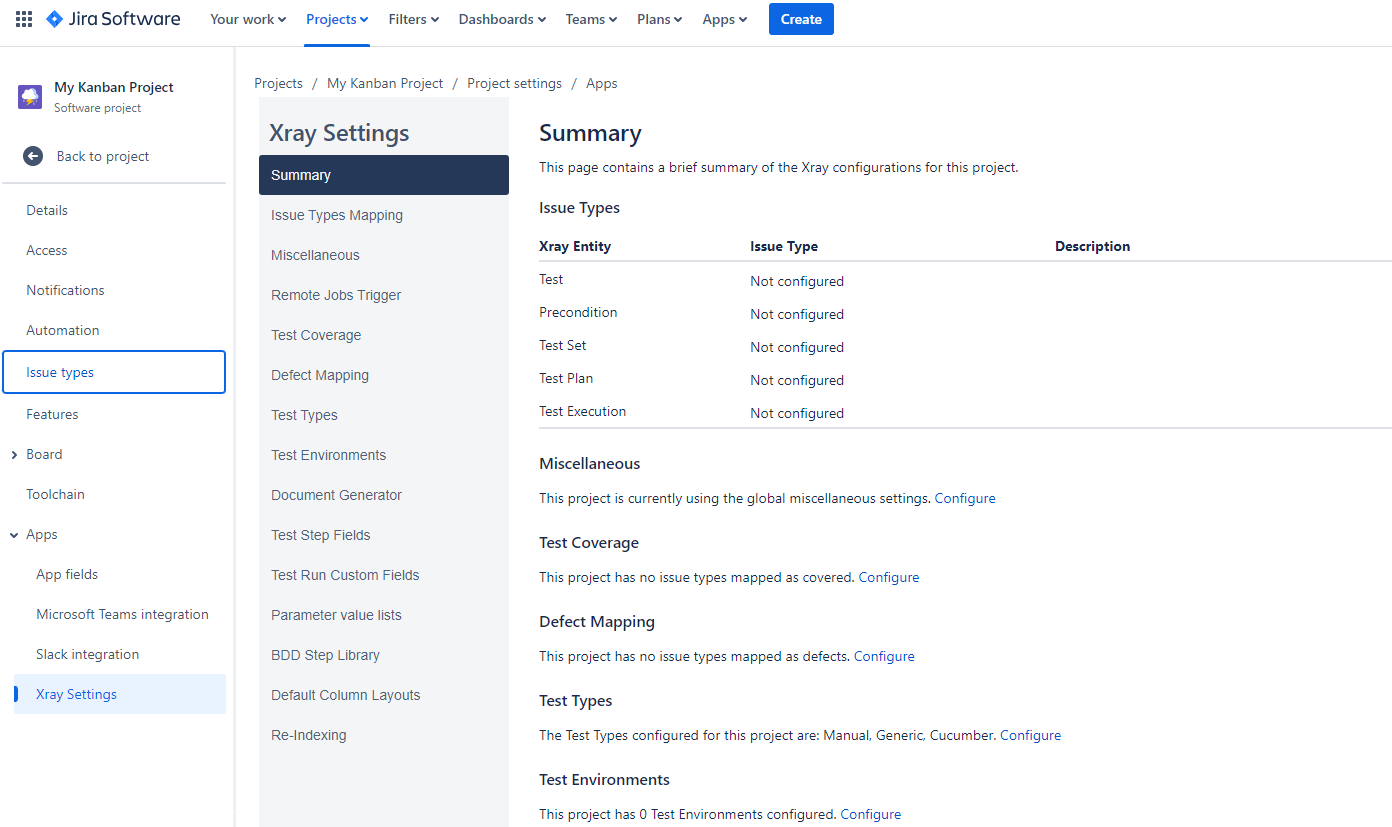Click Configure link under Test Environments heading
1392x827 pixels.
coord(871,814)
